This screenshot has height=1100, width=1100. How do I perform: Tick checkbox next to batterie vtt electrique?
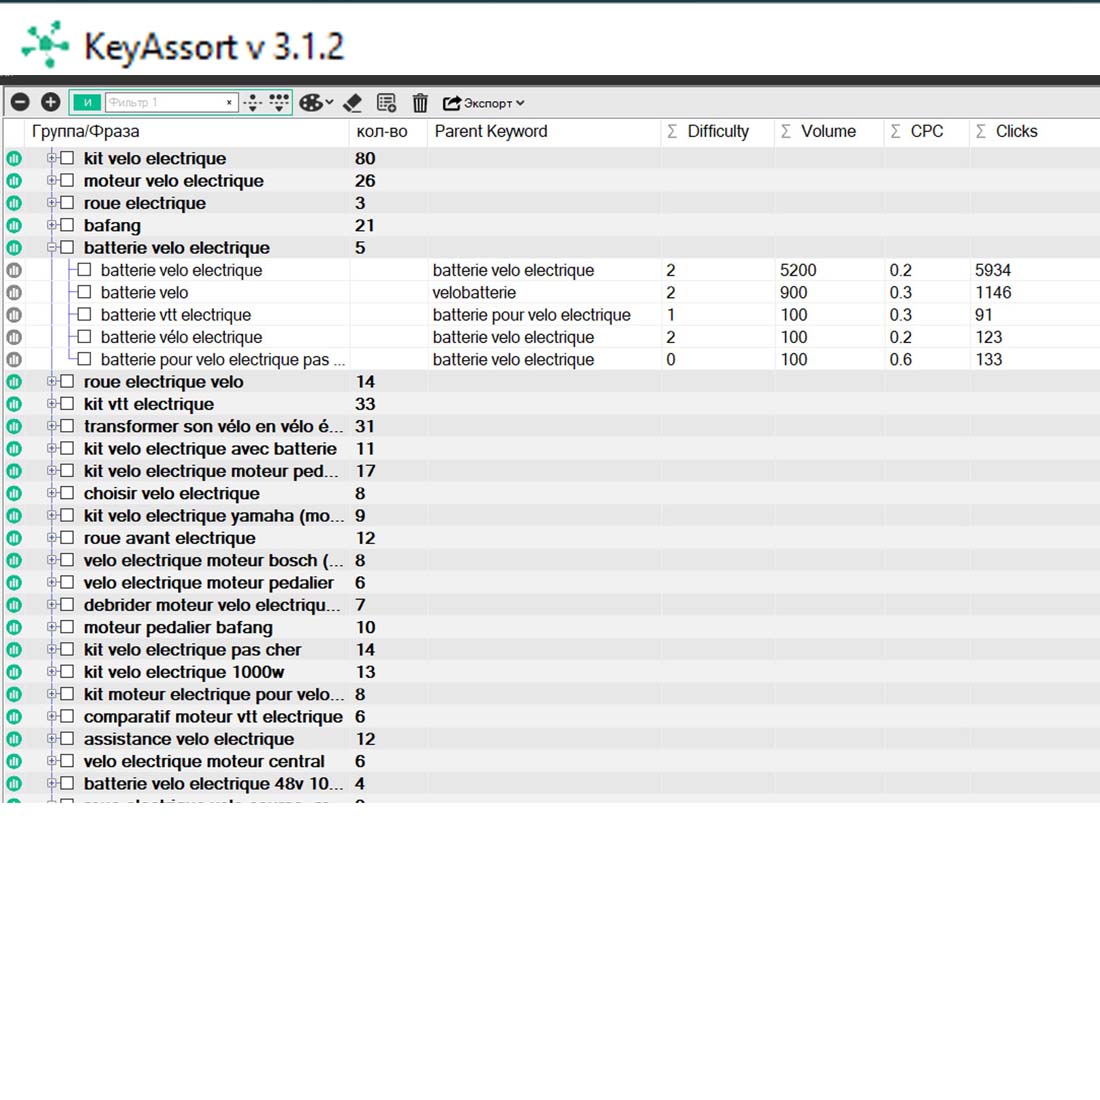(x=84, y=315)
